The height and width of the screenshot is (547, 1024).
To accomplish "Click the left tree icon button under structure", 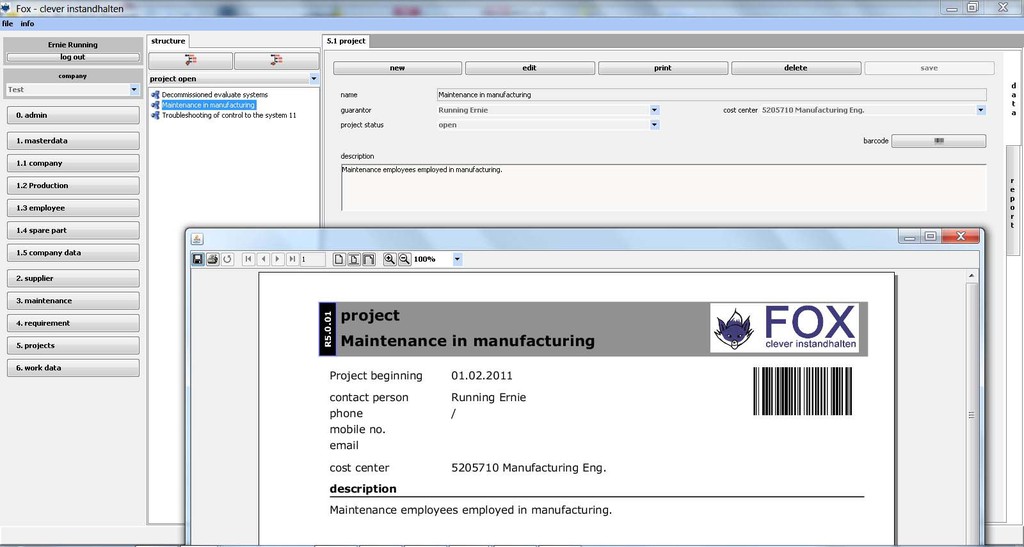I will [x=191, y=61].
